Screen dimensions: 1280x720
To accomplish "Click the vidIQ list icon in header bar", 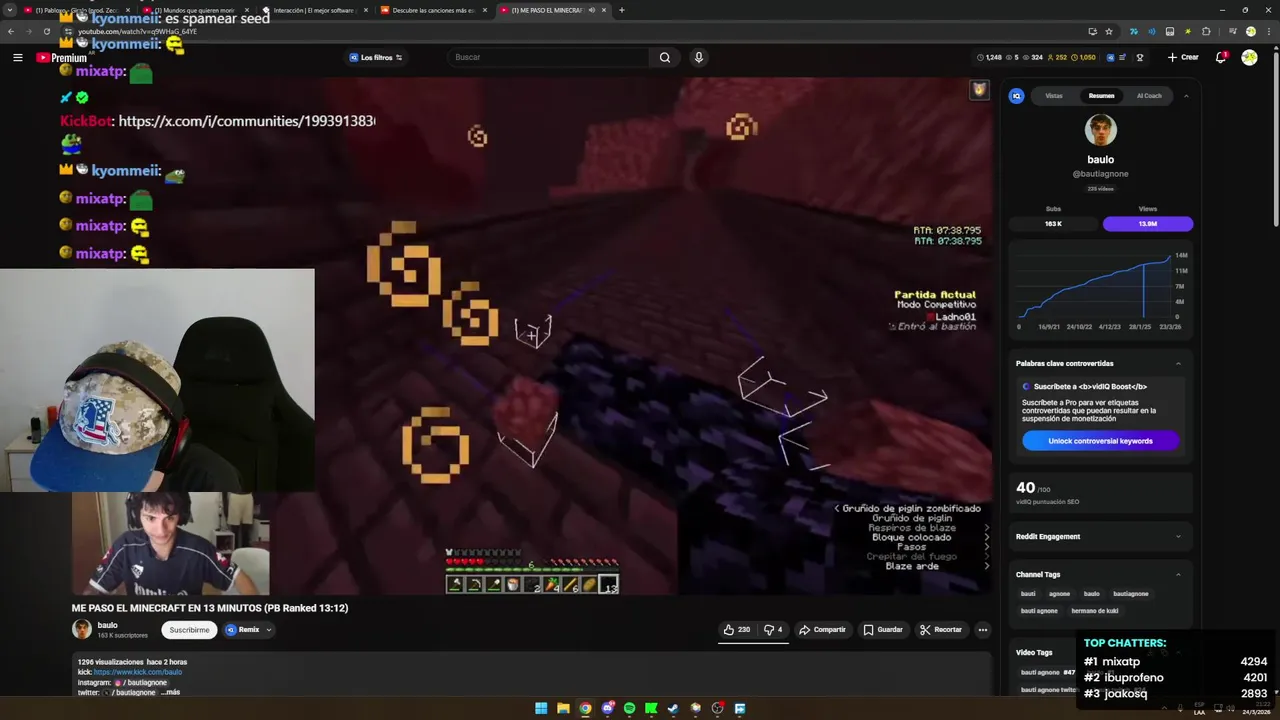I will [x=1123, y=57].
